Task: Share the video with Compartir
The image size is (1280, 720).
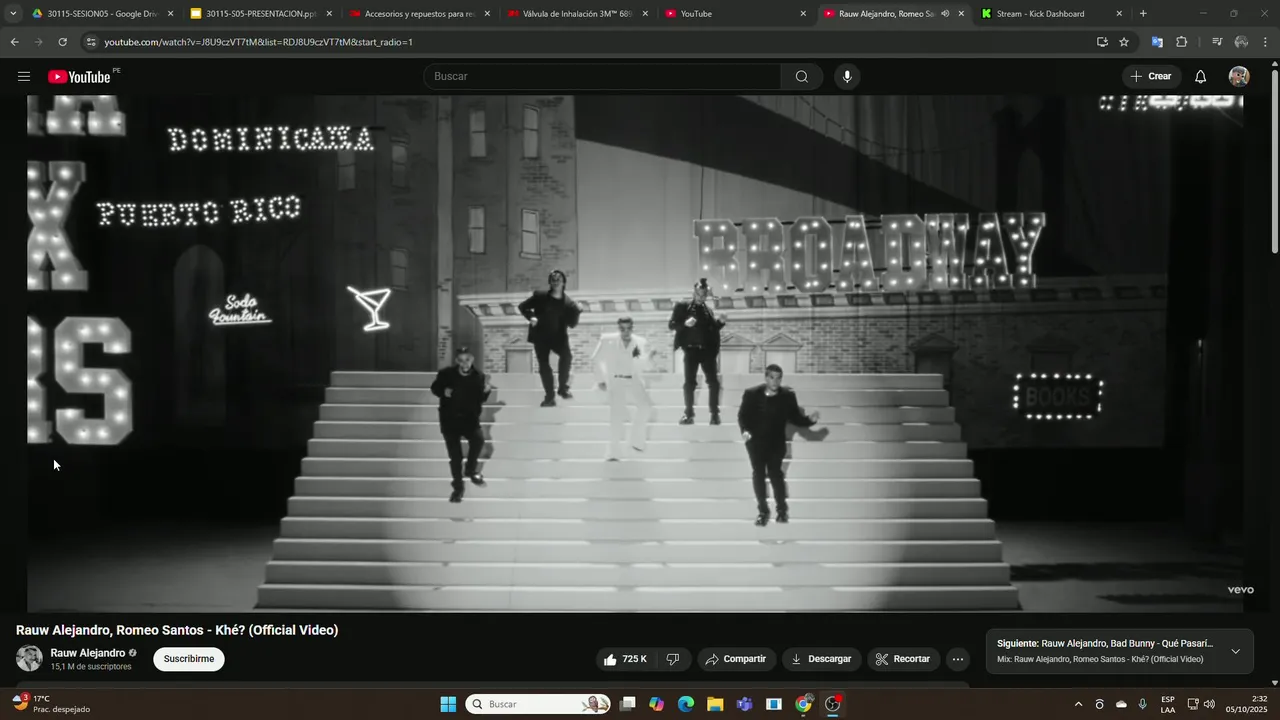Action: point(736,659)
